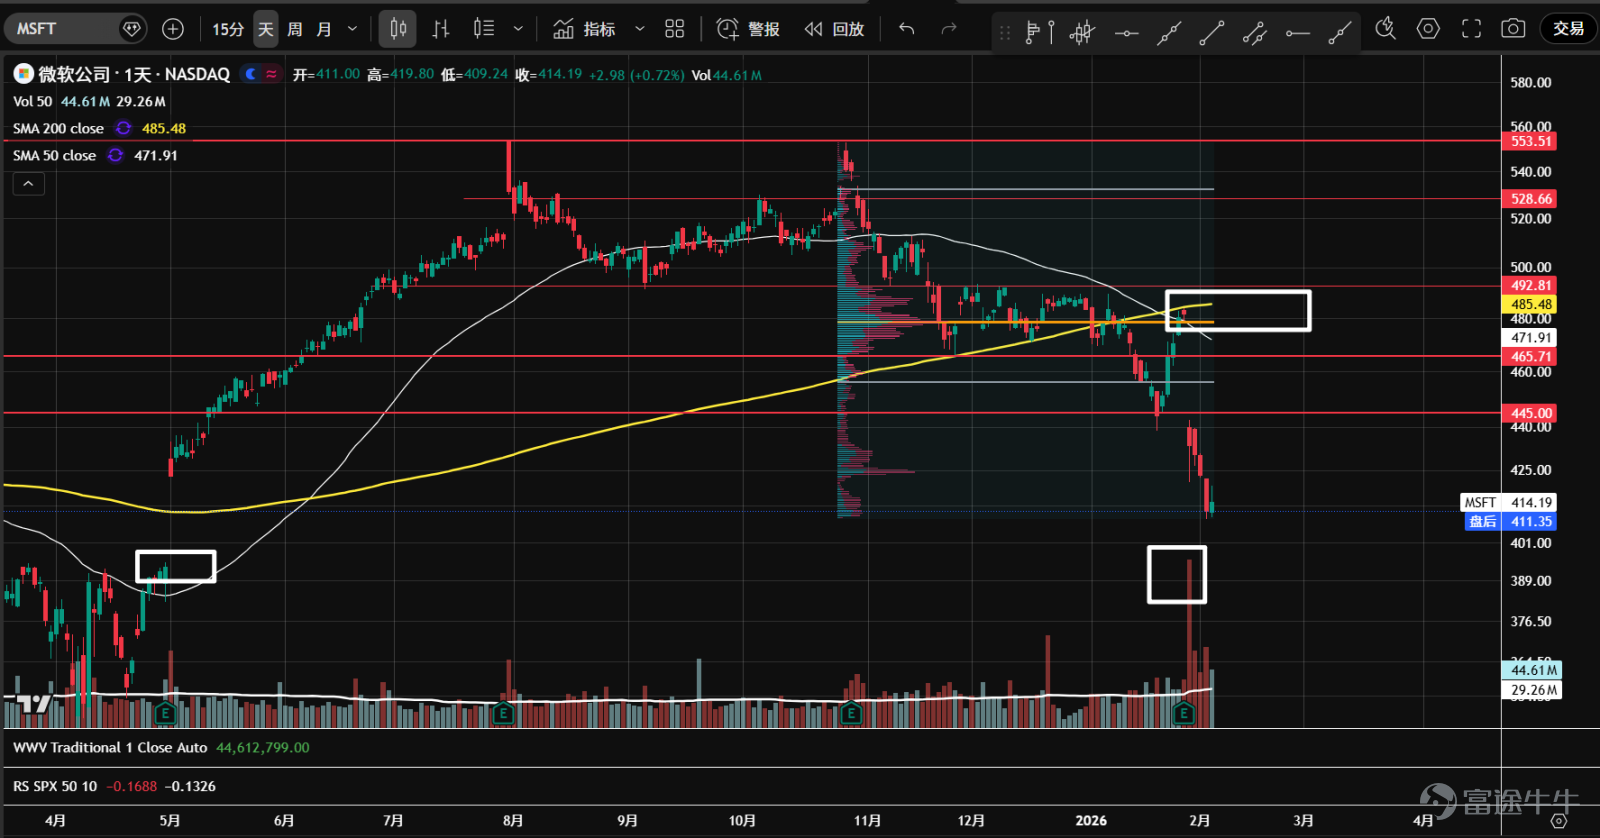This screenshot has width=1600, height=838.
Task: Select the ray line drawing tool
Action: coord(1340,33)
